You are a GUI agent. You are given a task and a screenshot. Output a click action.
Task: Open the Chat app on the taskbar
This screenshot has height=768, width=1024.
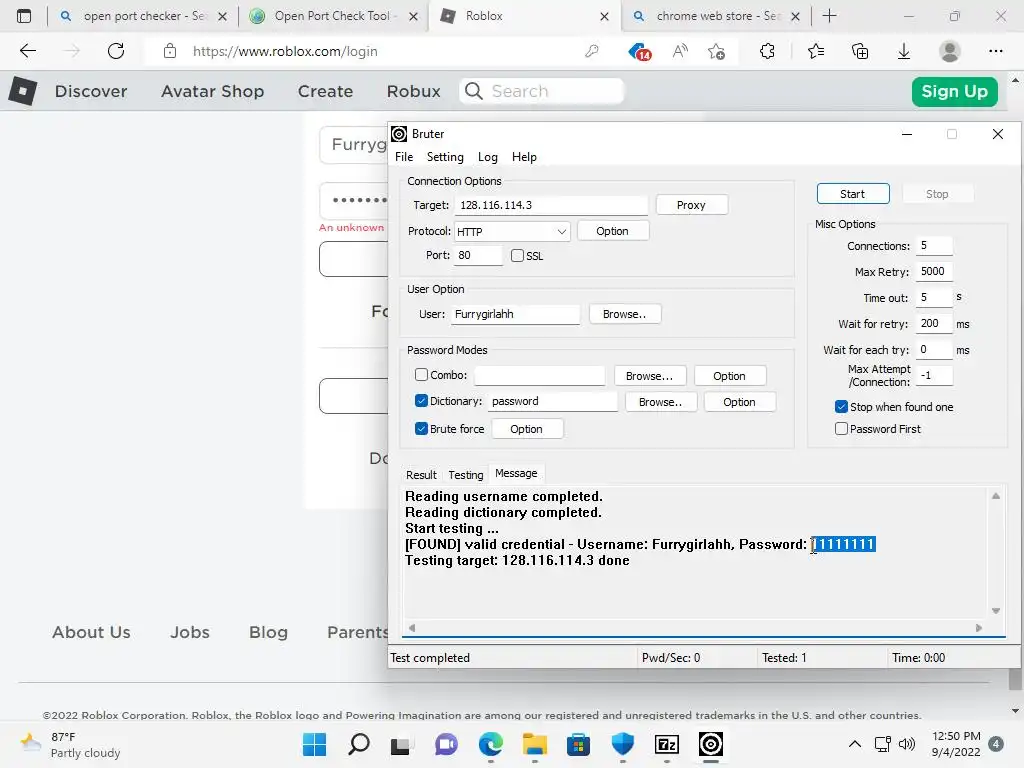(x=446, y=744)
